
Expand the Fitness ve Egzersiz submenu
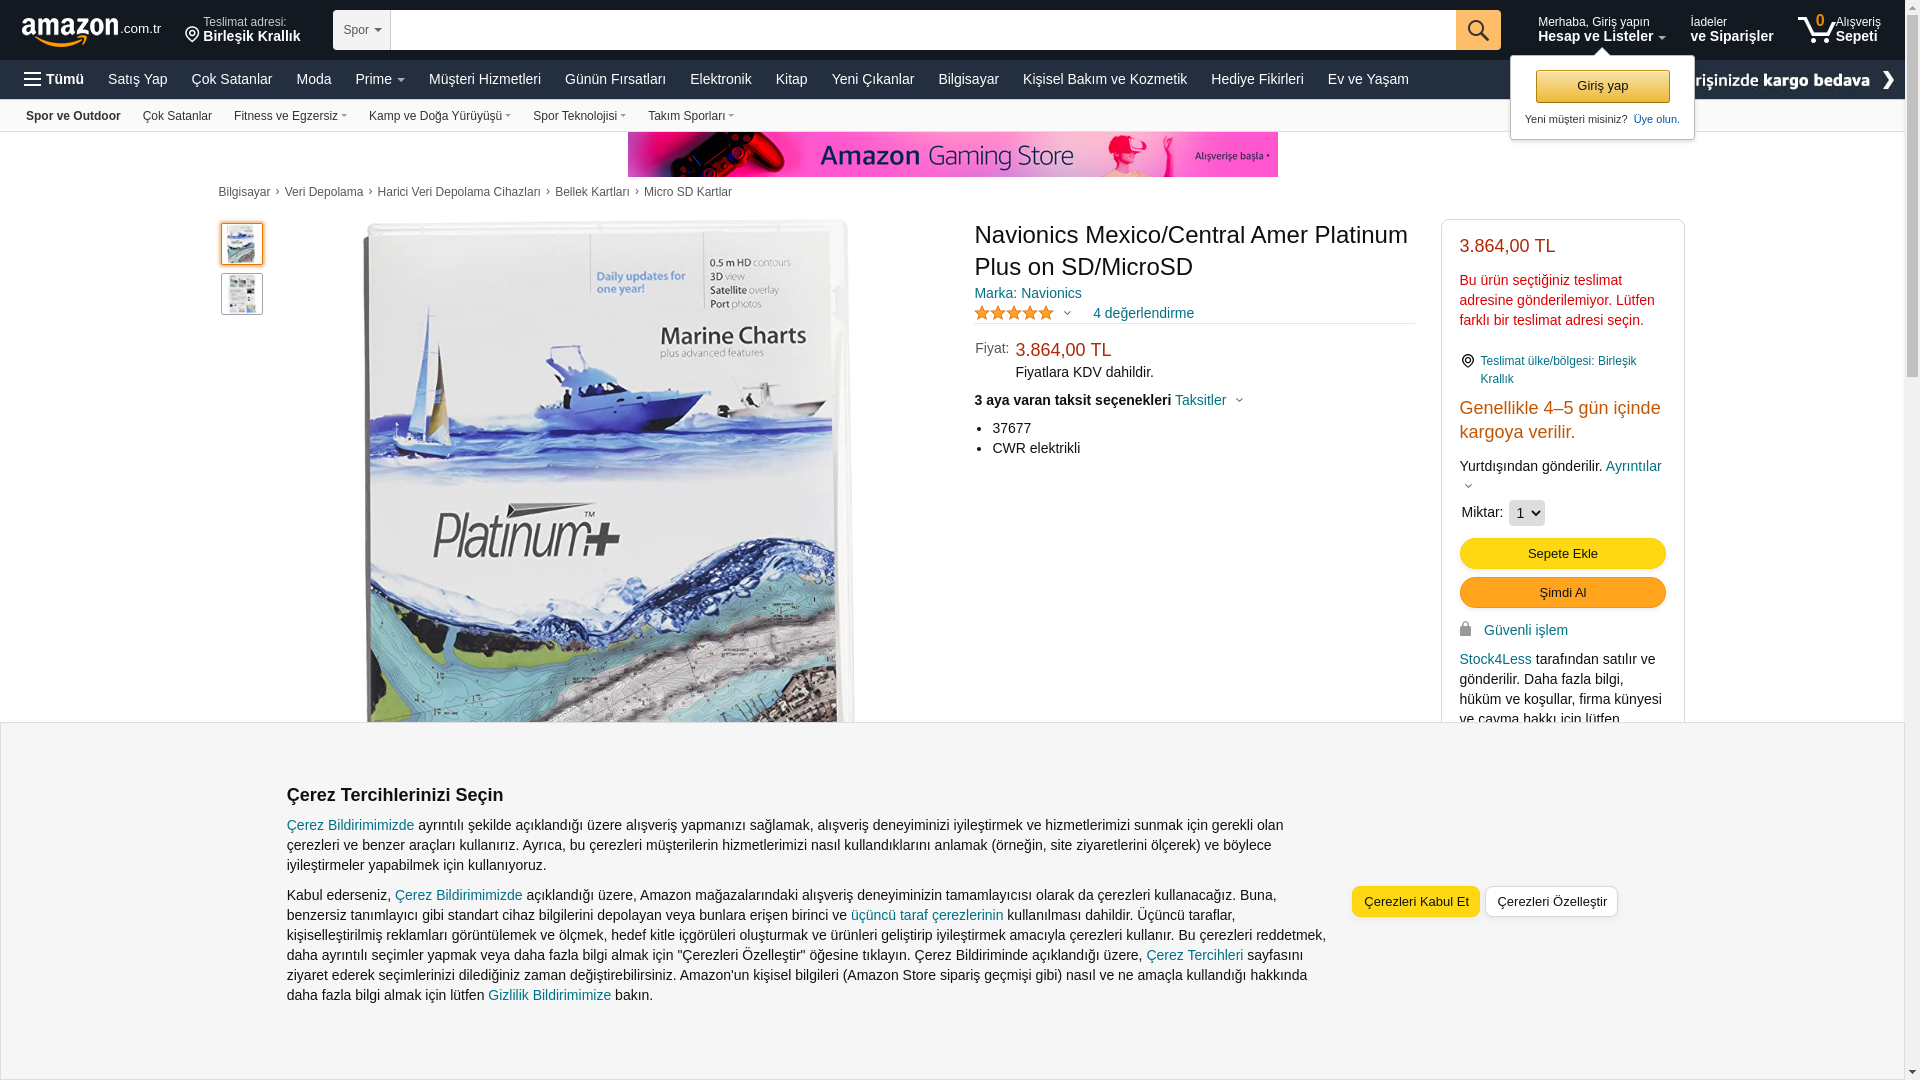click(290, 116)
